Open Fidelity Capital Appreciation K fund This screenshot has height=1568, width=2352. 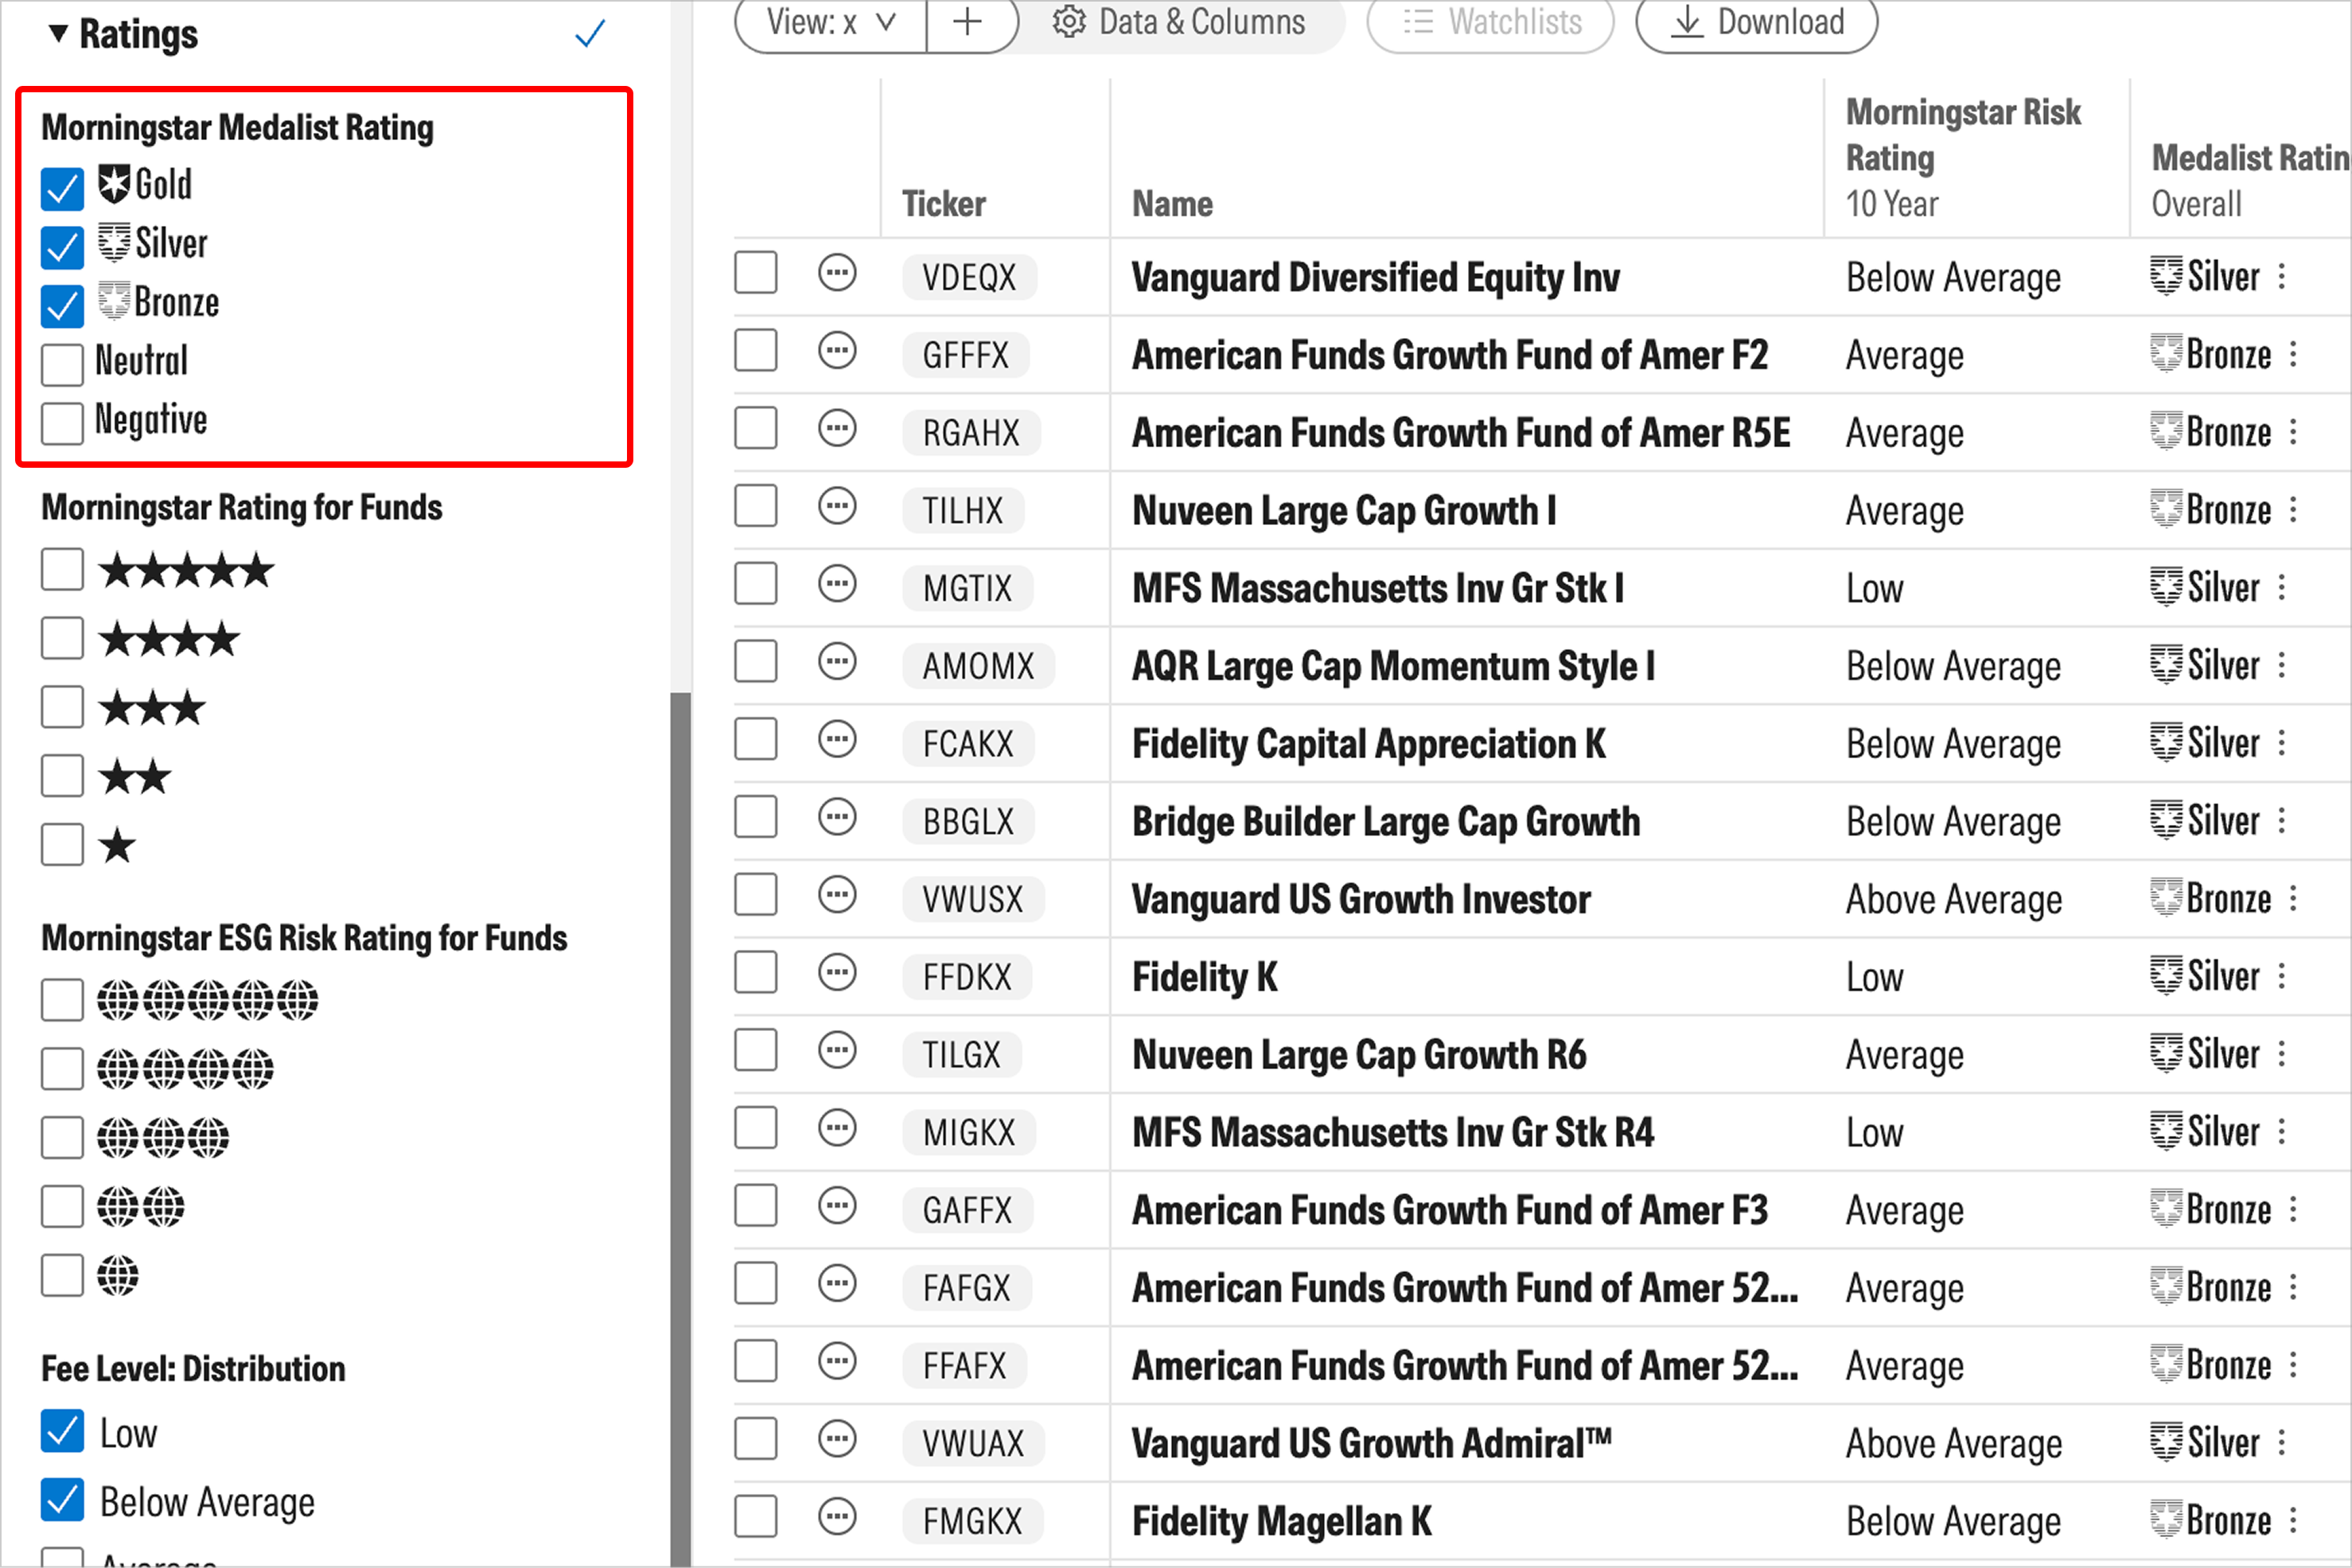(1368, 744)
